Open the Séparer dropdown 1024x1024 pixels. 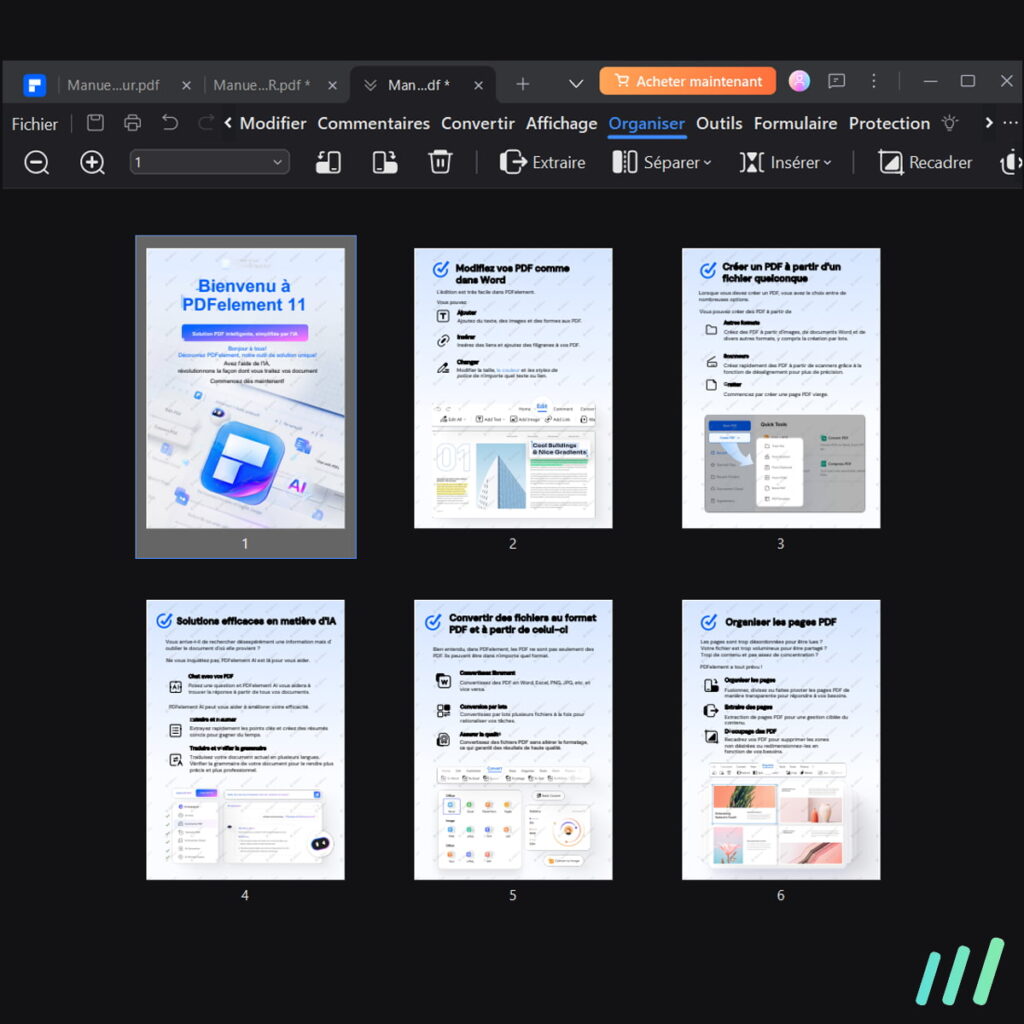(x=662, y=162)
